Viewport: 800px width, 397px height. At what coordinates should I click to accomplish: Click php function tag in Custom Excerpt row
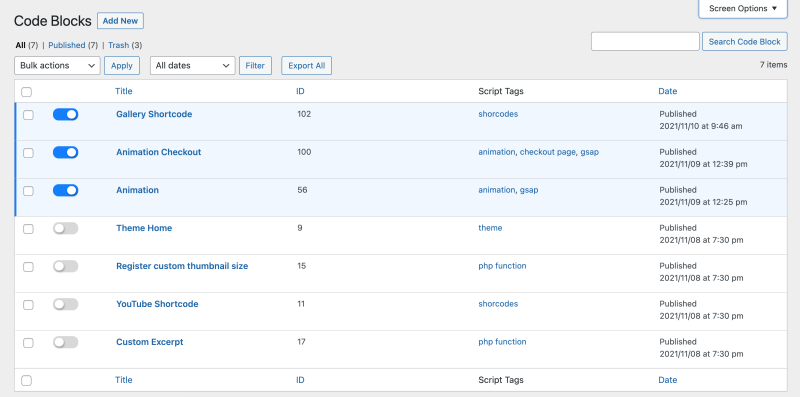tap(502, 342)
